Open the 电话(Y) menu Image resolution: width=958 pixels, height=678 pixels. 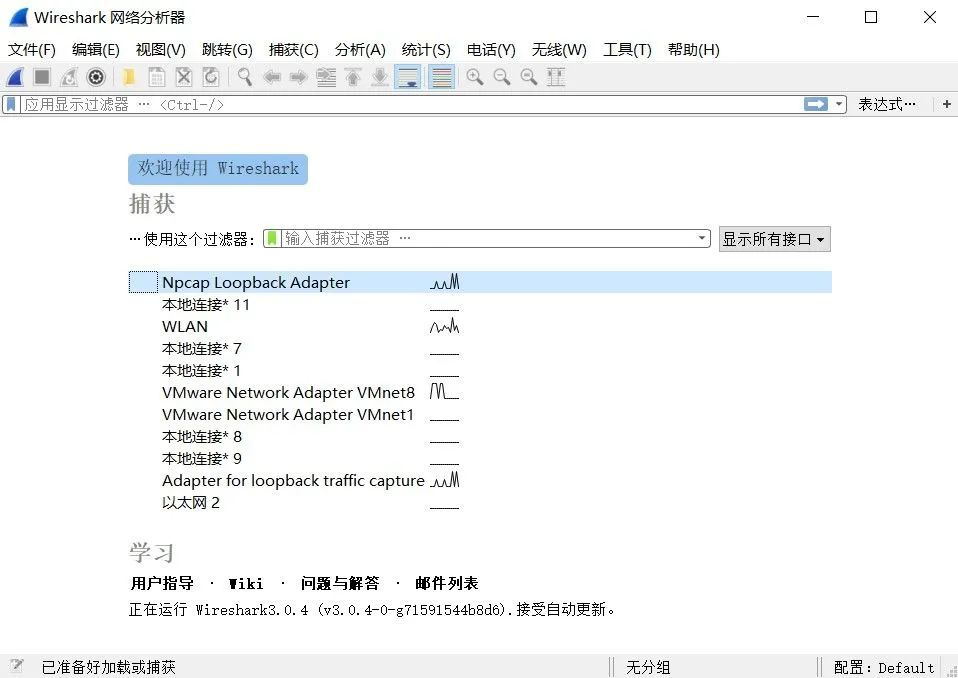491,49
